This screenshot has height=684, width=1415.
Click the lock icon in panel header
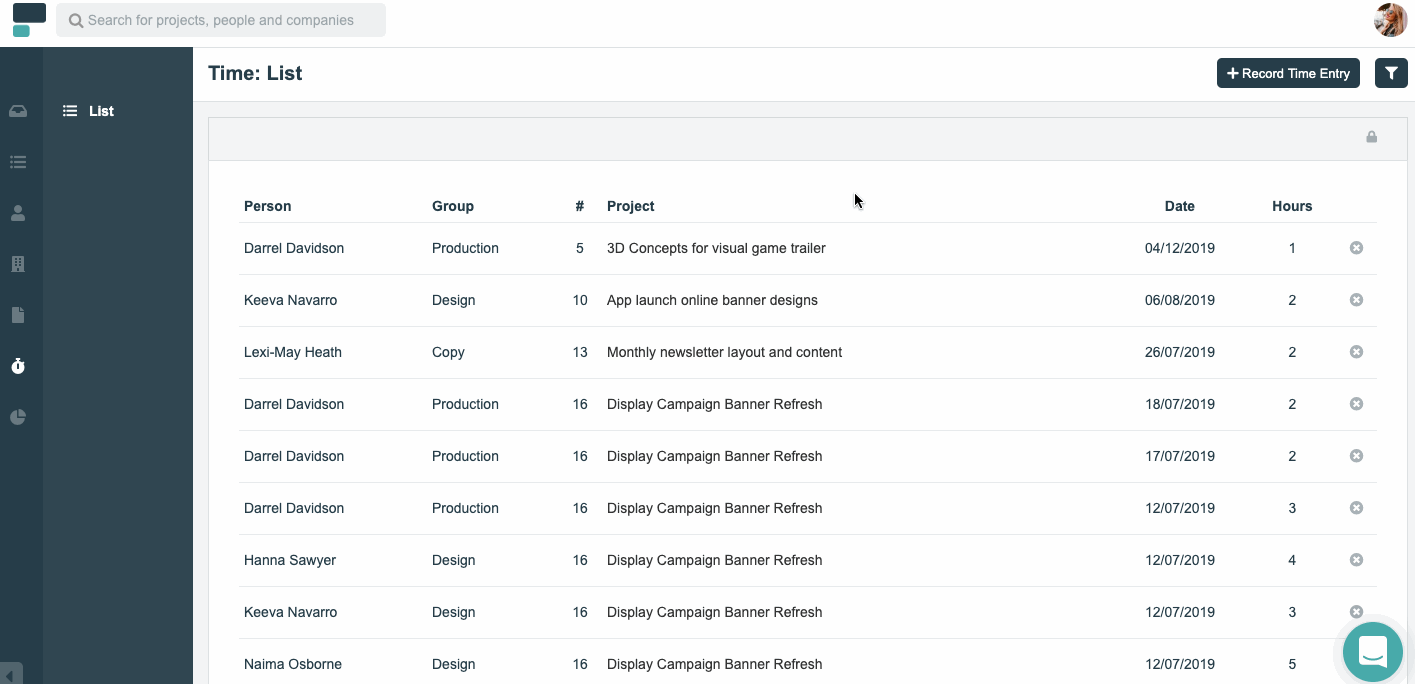[x=1372, y=137]
